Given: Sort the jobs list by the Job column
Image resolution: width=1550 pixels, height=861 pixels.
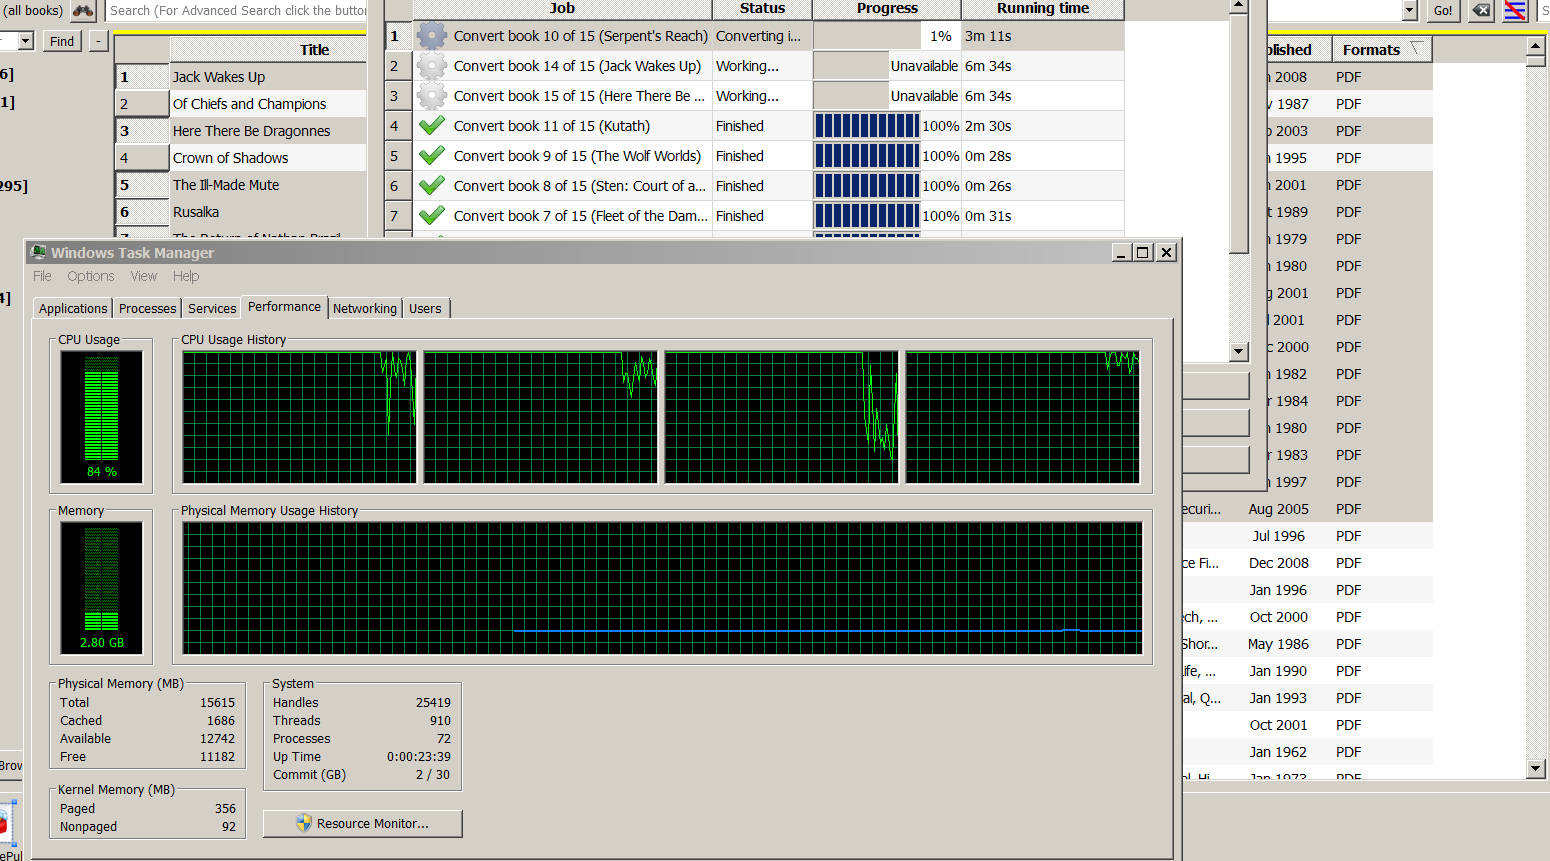Looking at the screenshot, I should 562,9.
